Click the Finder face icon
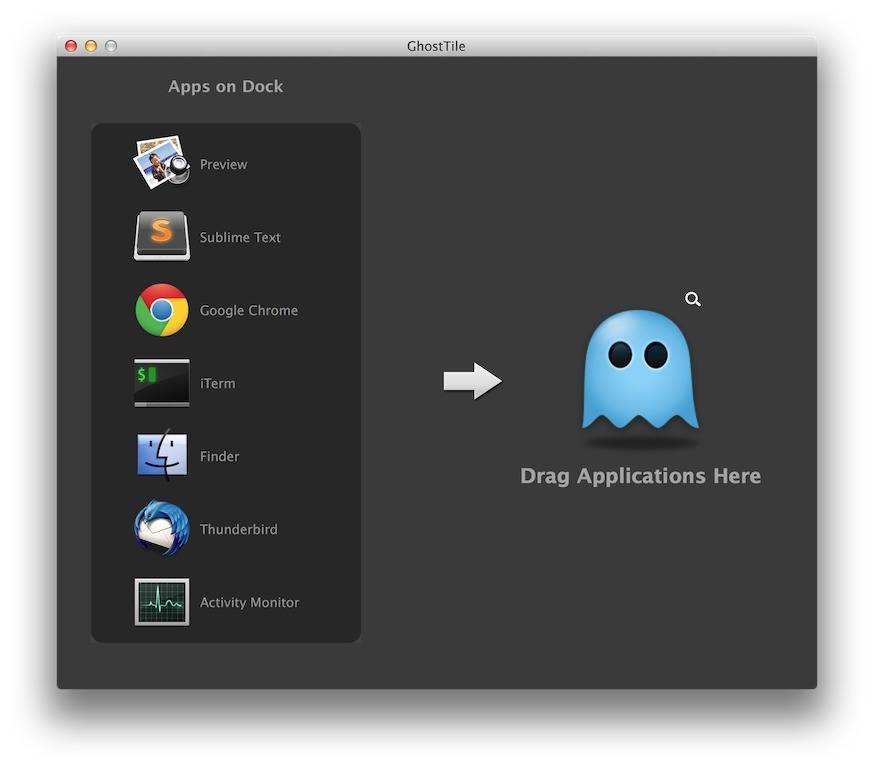Image resolution: width=874 pixels, height=768 pixels. click(162, 455)
